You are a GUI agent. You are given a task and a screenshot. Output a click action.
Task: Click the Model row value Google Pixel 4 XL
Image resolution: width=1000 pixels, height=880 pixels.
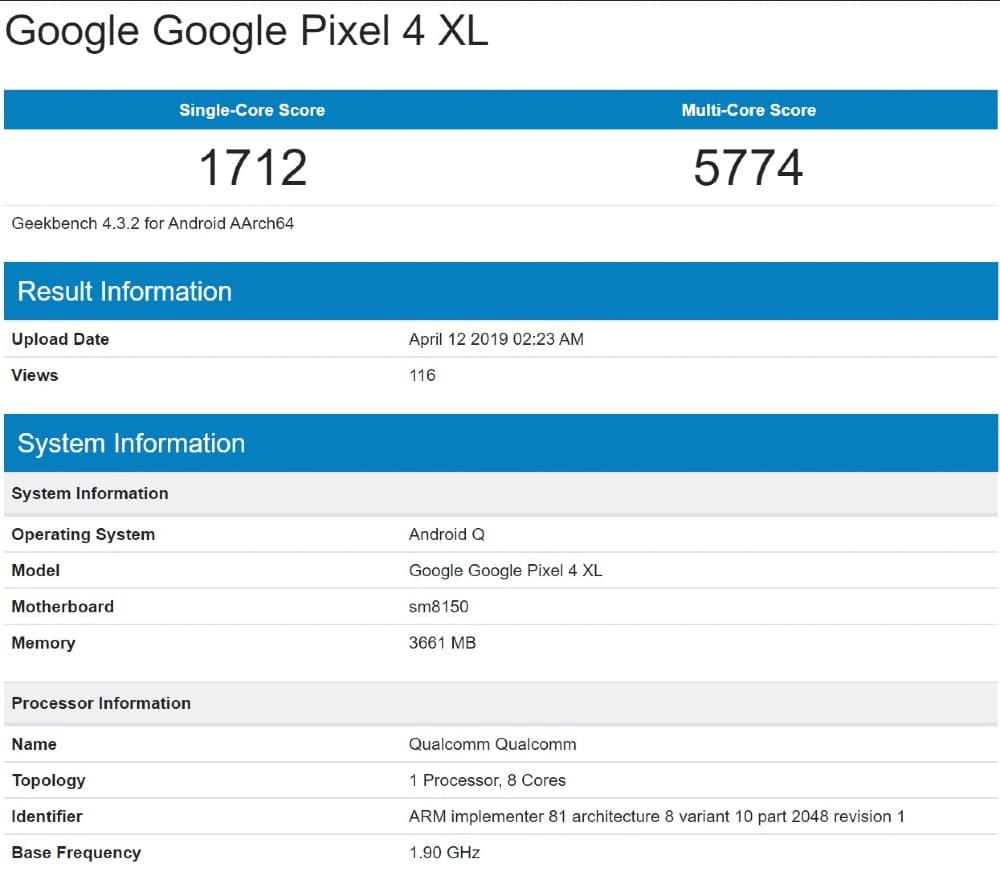505,570
